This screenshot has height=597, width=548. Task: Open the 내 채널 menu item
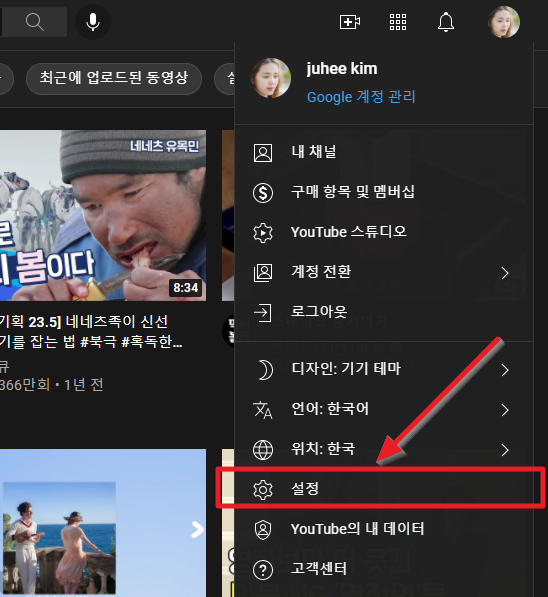tap(384, 152)
